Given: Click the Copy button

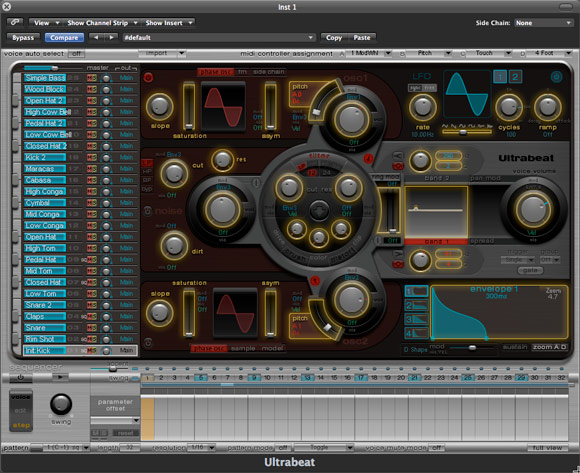Looking at the screenshot, I should [334, 37].
